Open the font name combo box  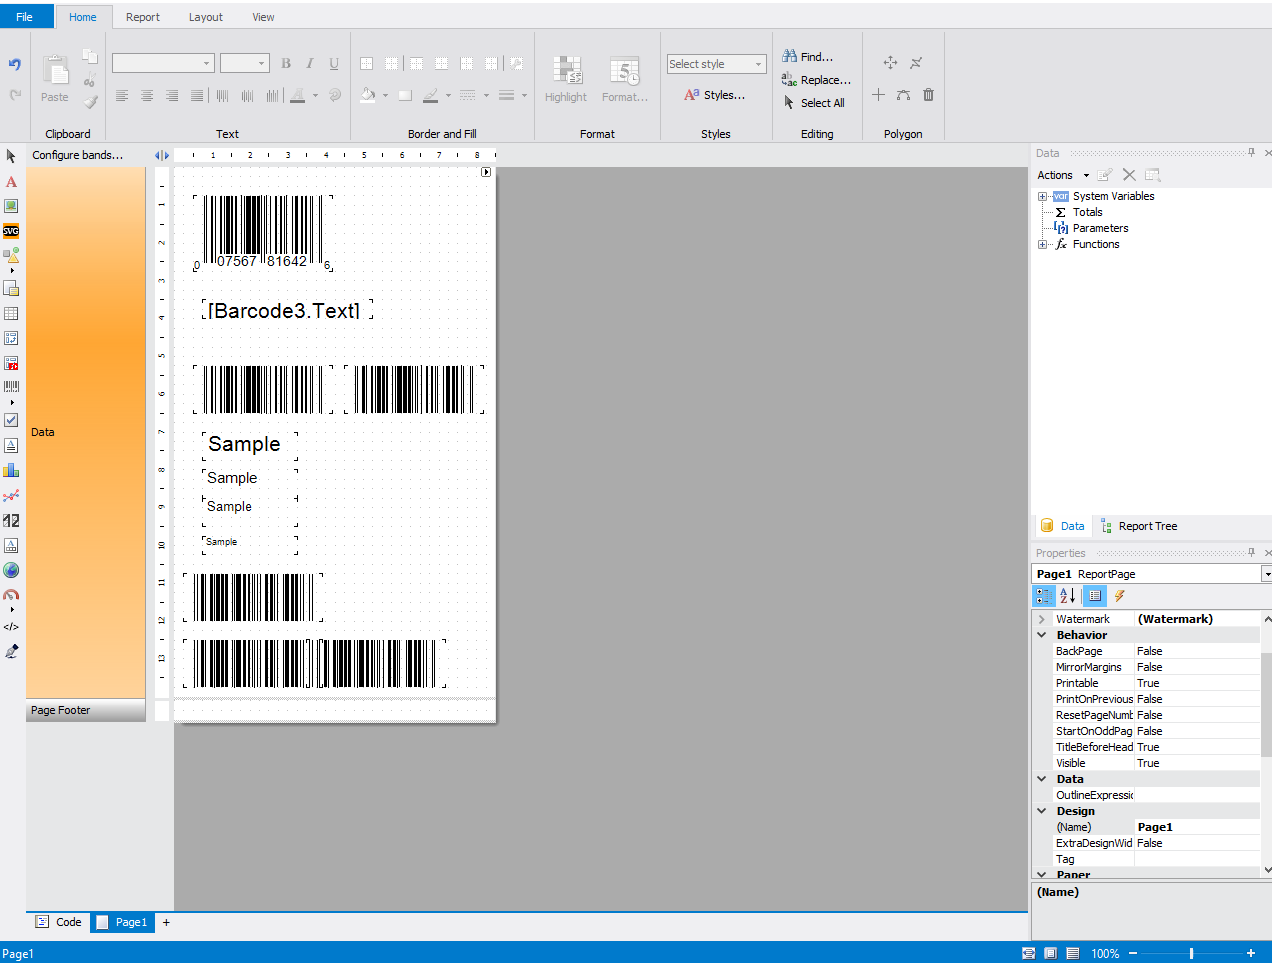[x=163, y=63]
